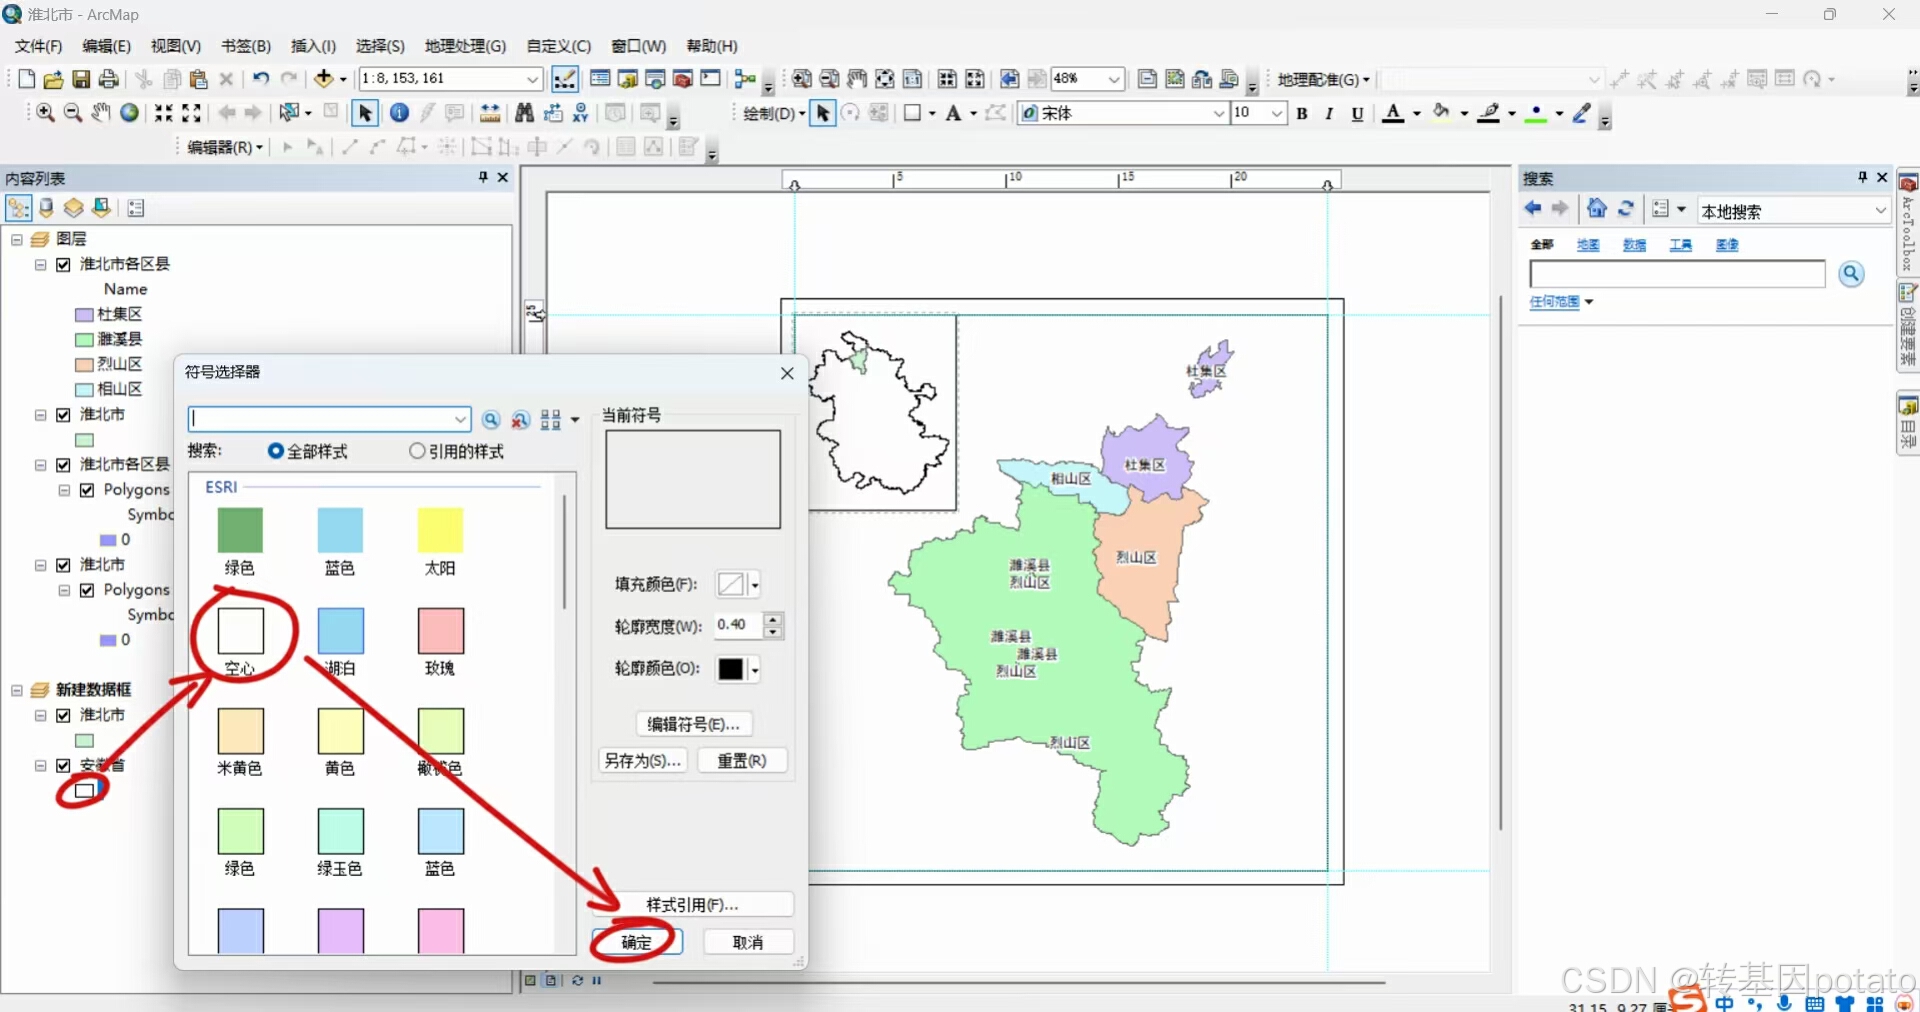
Task: Choose the 玫瑰 rose symbol swatch
Action: [x=440, y=632]
